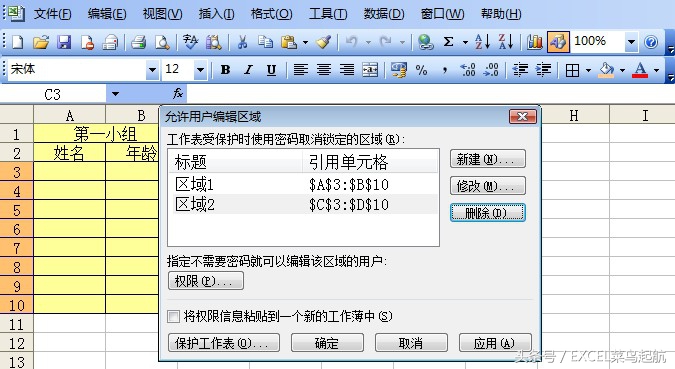The width and height of the screenshot is (675, 369).
Task: Click the Paste clipboard icon
Action: [x=289, y=42]
